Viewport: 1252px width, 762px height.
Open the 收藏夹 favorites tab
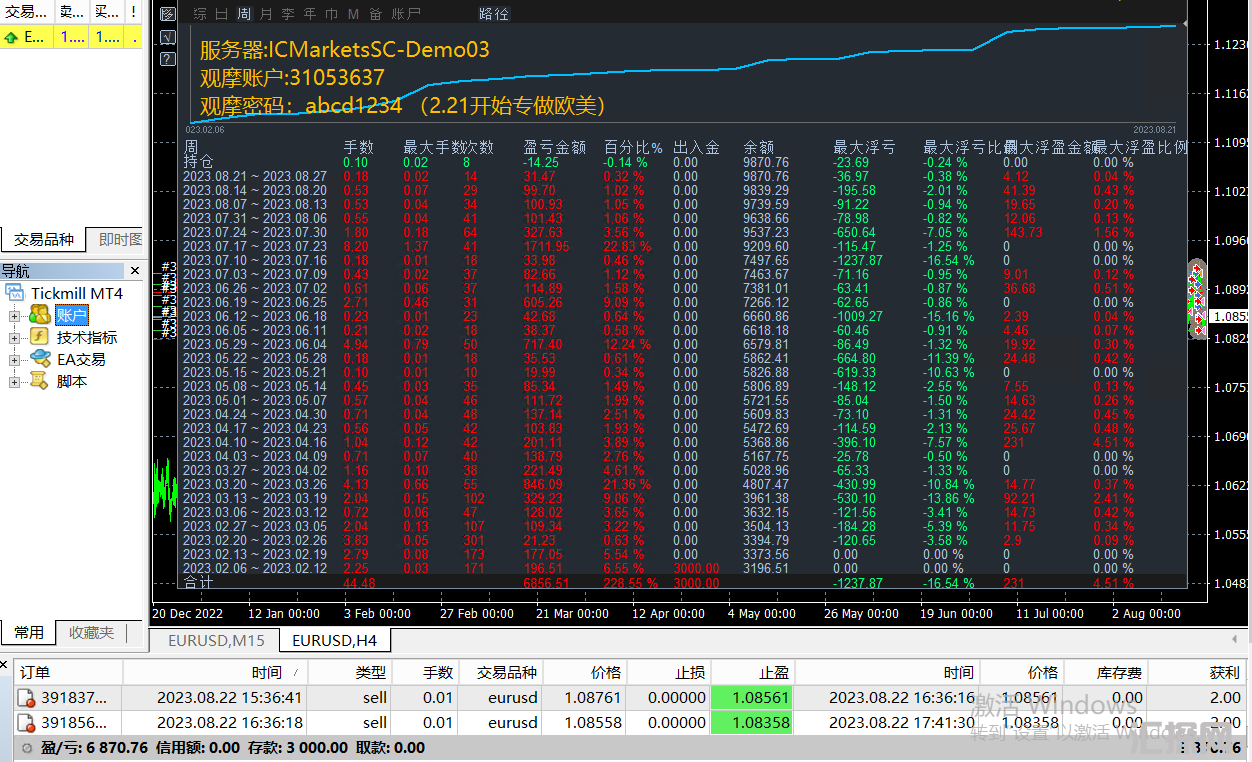point(91,633)
